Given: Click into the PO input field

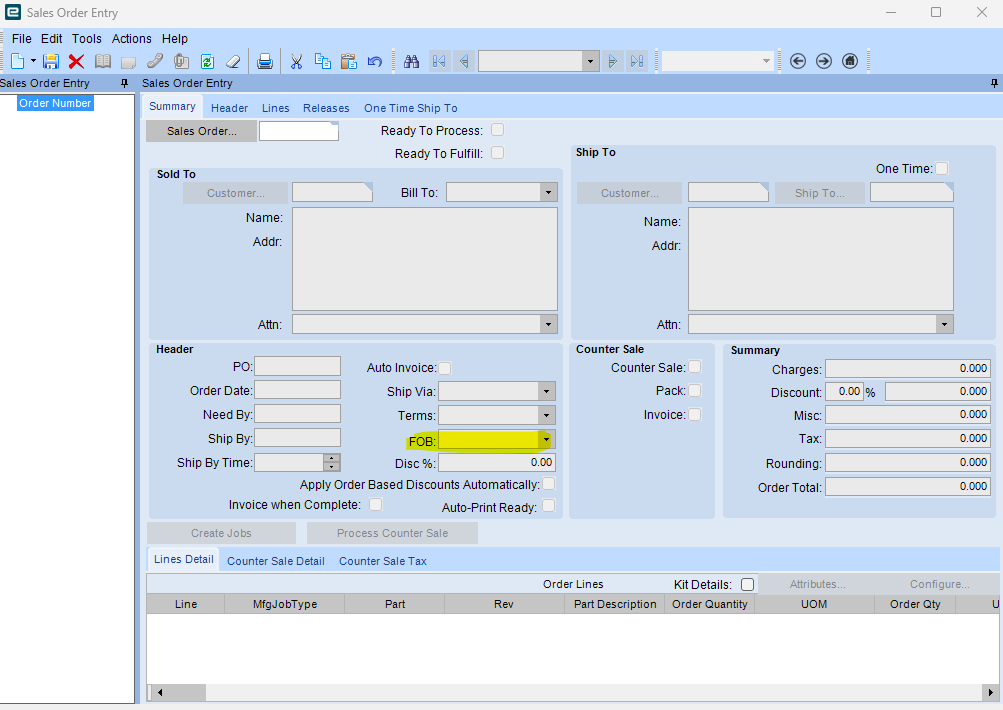Looking at the screenshot, I should [297, 367].
